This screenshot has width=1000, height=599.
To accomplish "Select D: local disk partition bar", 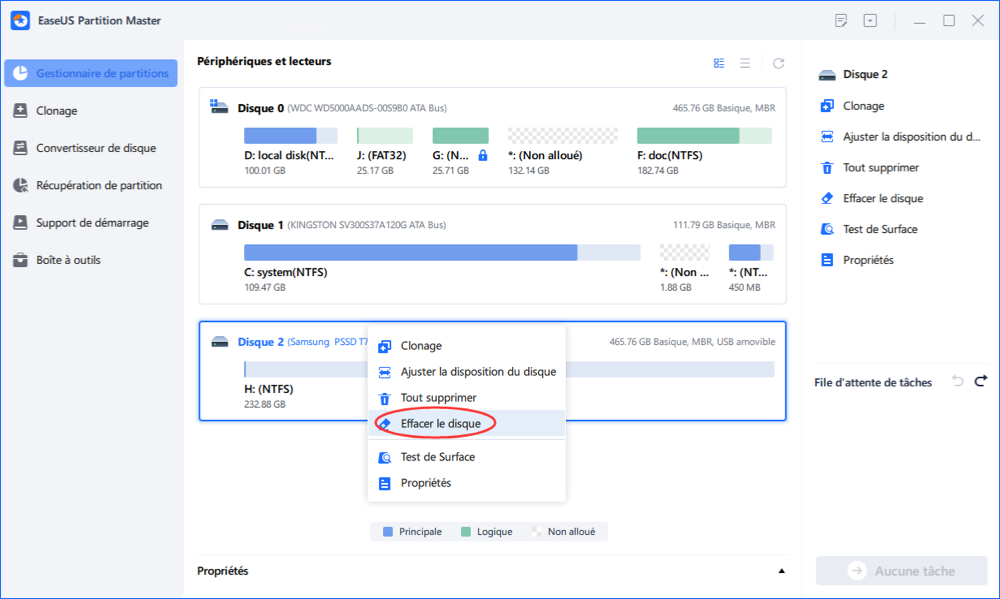I will click(291, 135).
